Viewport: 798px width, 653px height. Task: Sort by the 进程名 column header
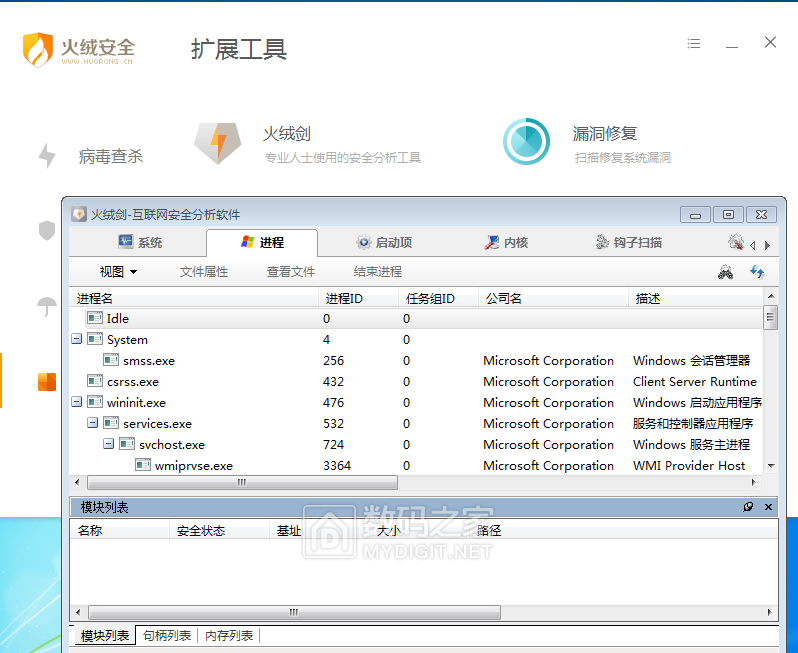coord(193,298)
